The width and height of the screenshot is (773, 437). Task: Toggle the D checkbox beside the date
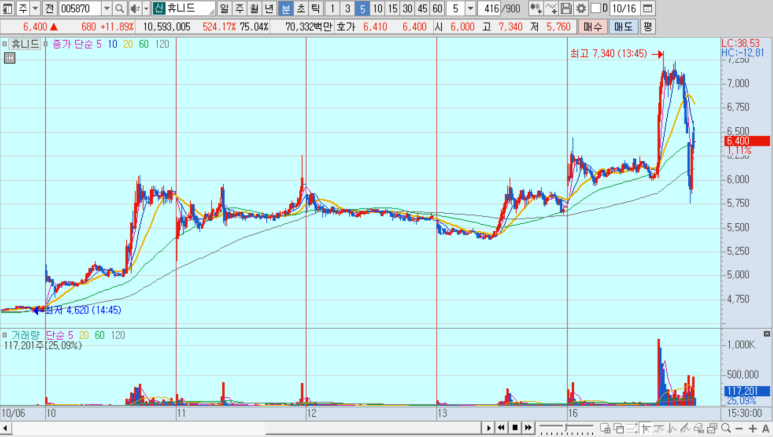pyautogui.click(x=596, y=8)
